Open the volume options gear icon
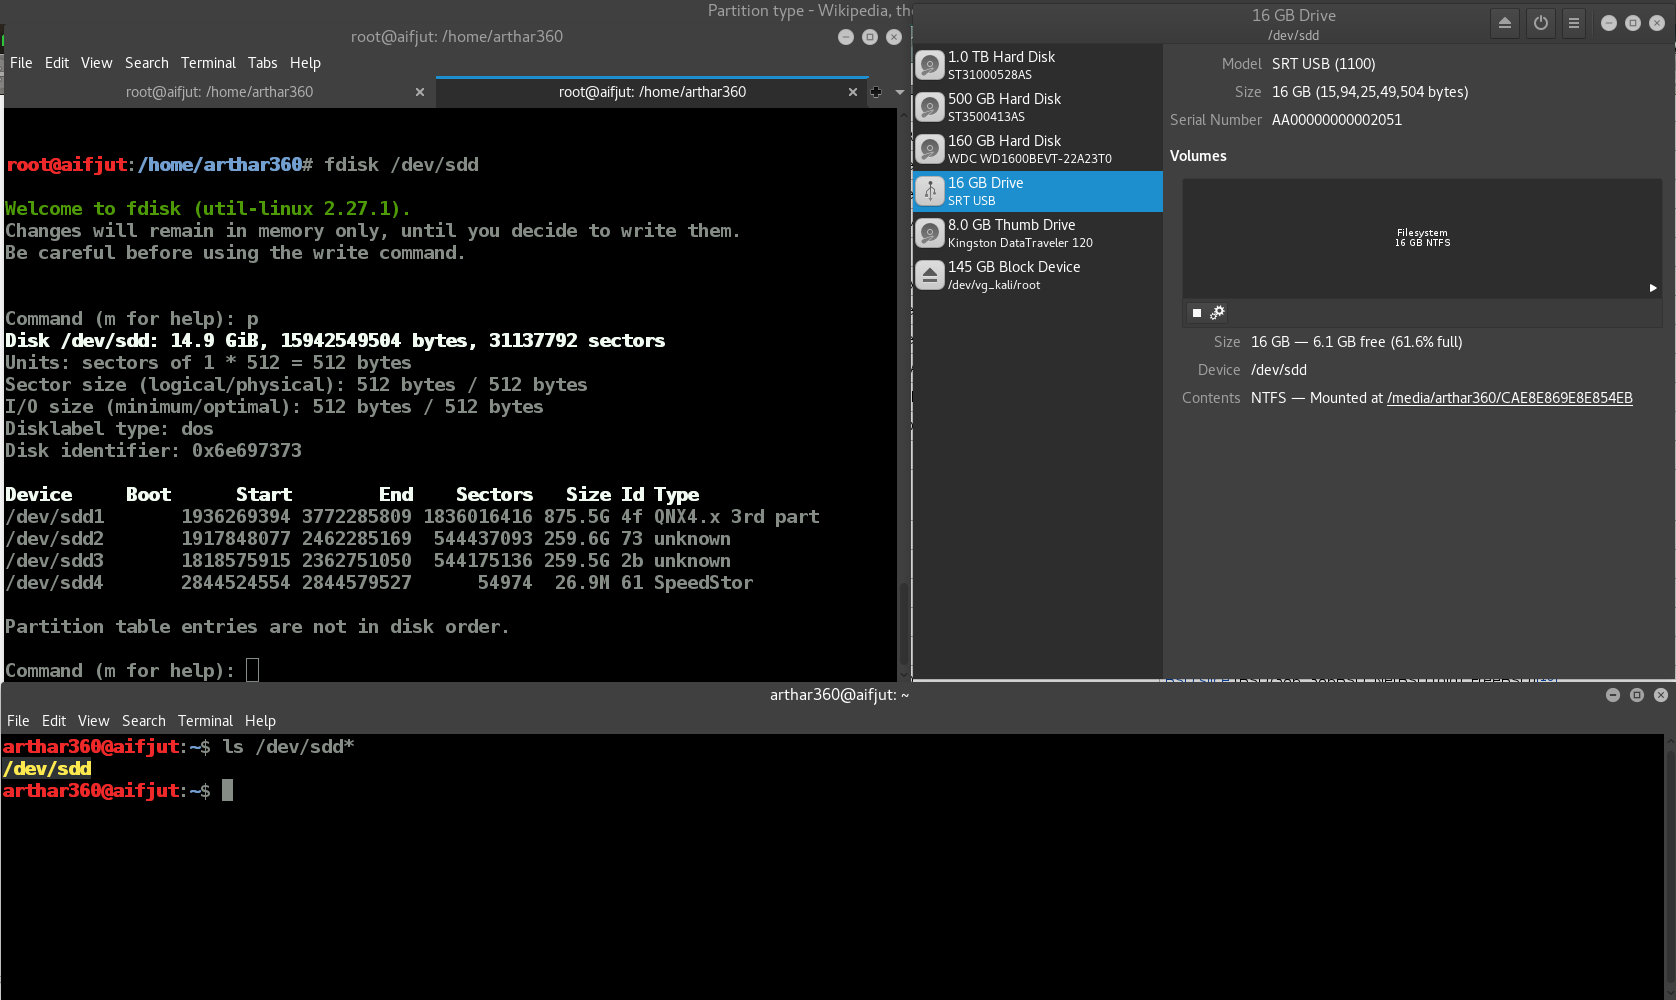Screen dimensions: 1676x1000 [x=1217, y=313]
